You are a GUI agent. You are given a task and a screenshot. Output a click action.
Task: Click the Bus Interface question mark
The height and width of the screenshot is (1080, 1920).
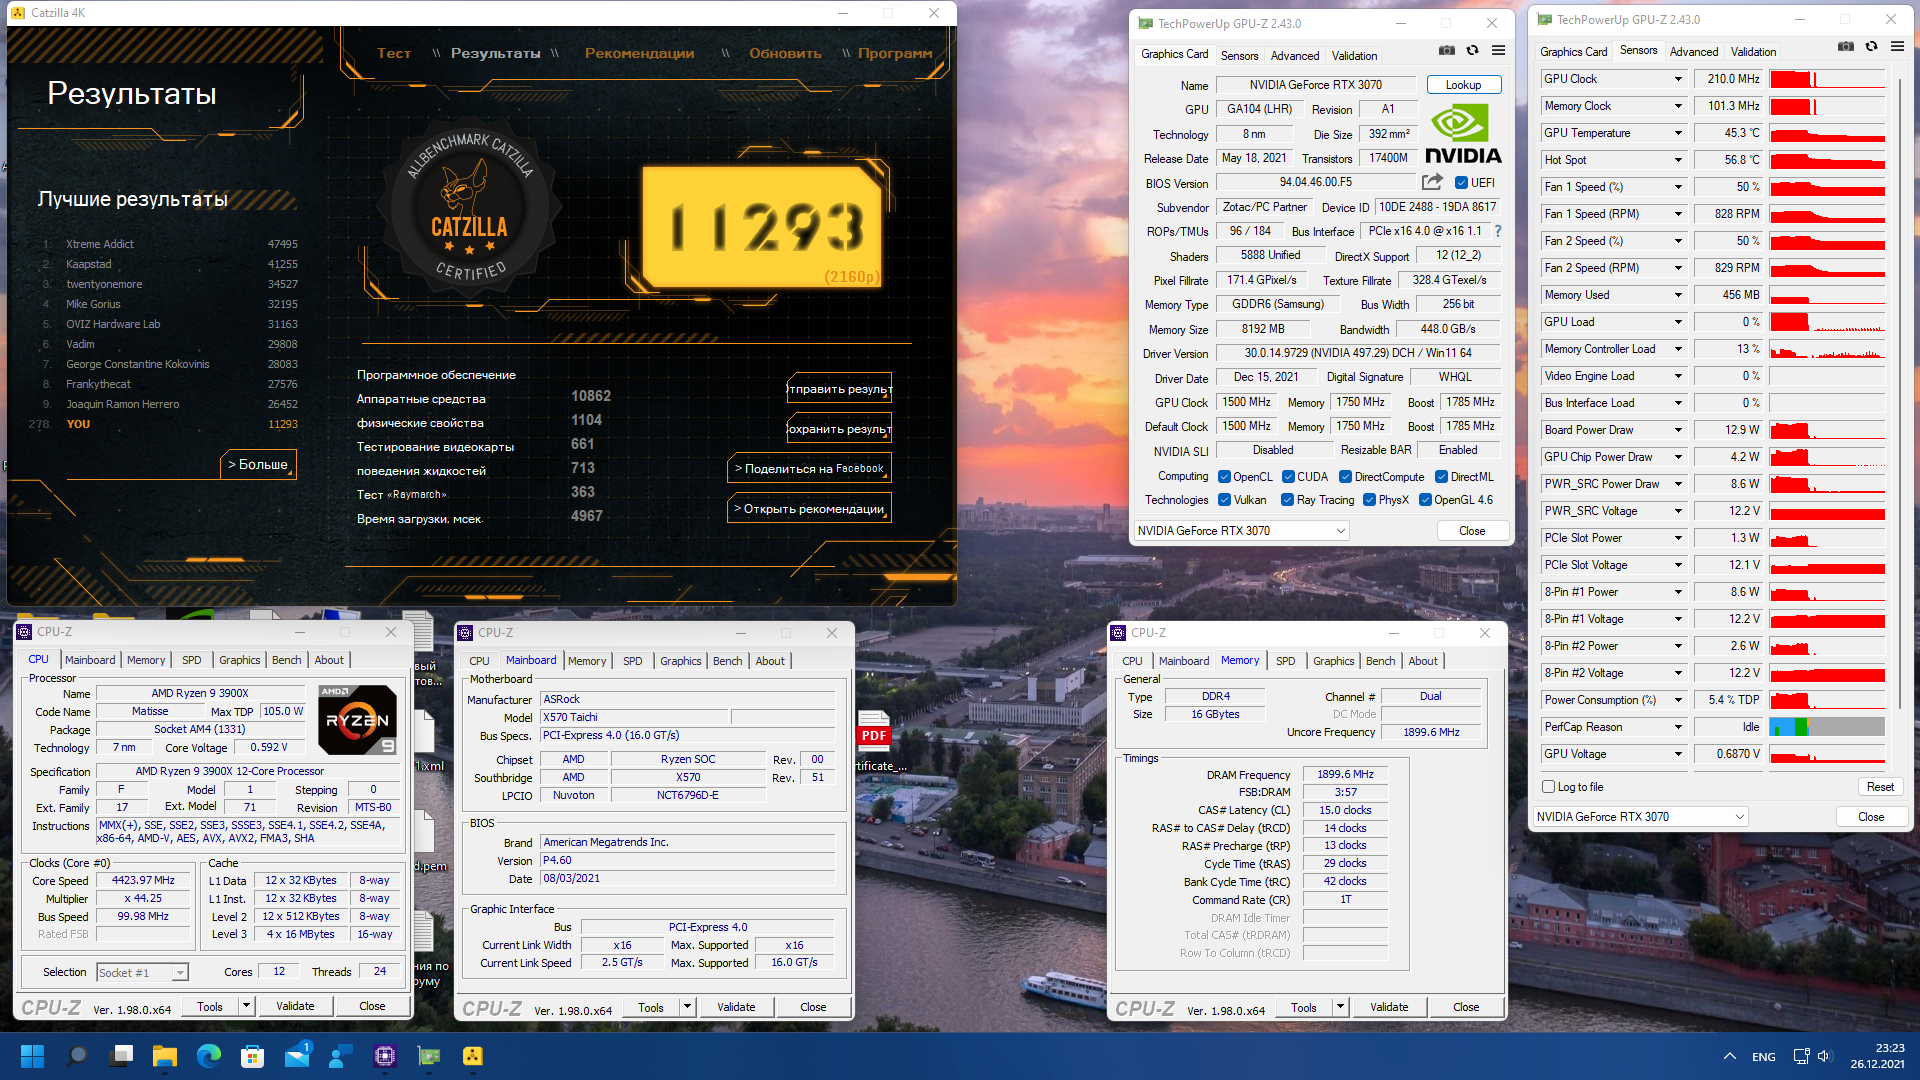pos(1497,231)
